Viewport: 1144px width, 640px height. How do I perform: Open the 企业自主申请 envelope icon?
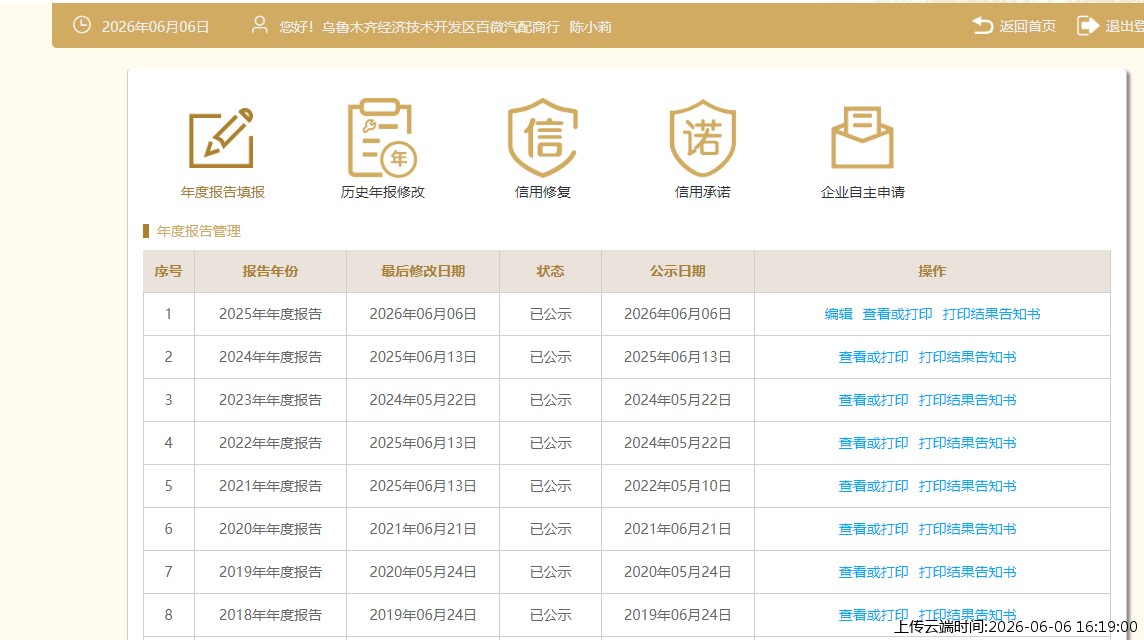(862, 138)
